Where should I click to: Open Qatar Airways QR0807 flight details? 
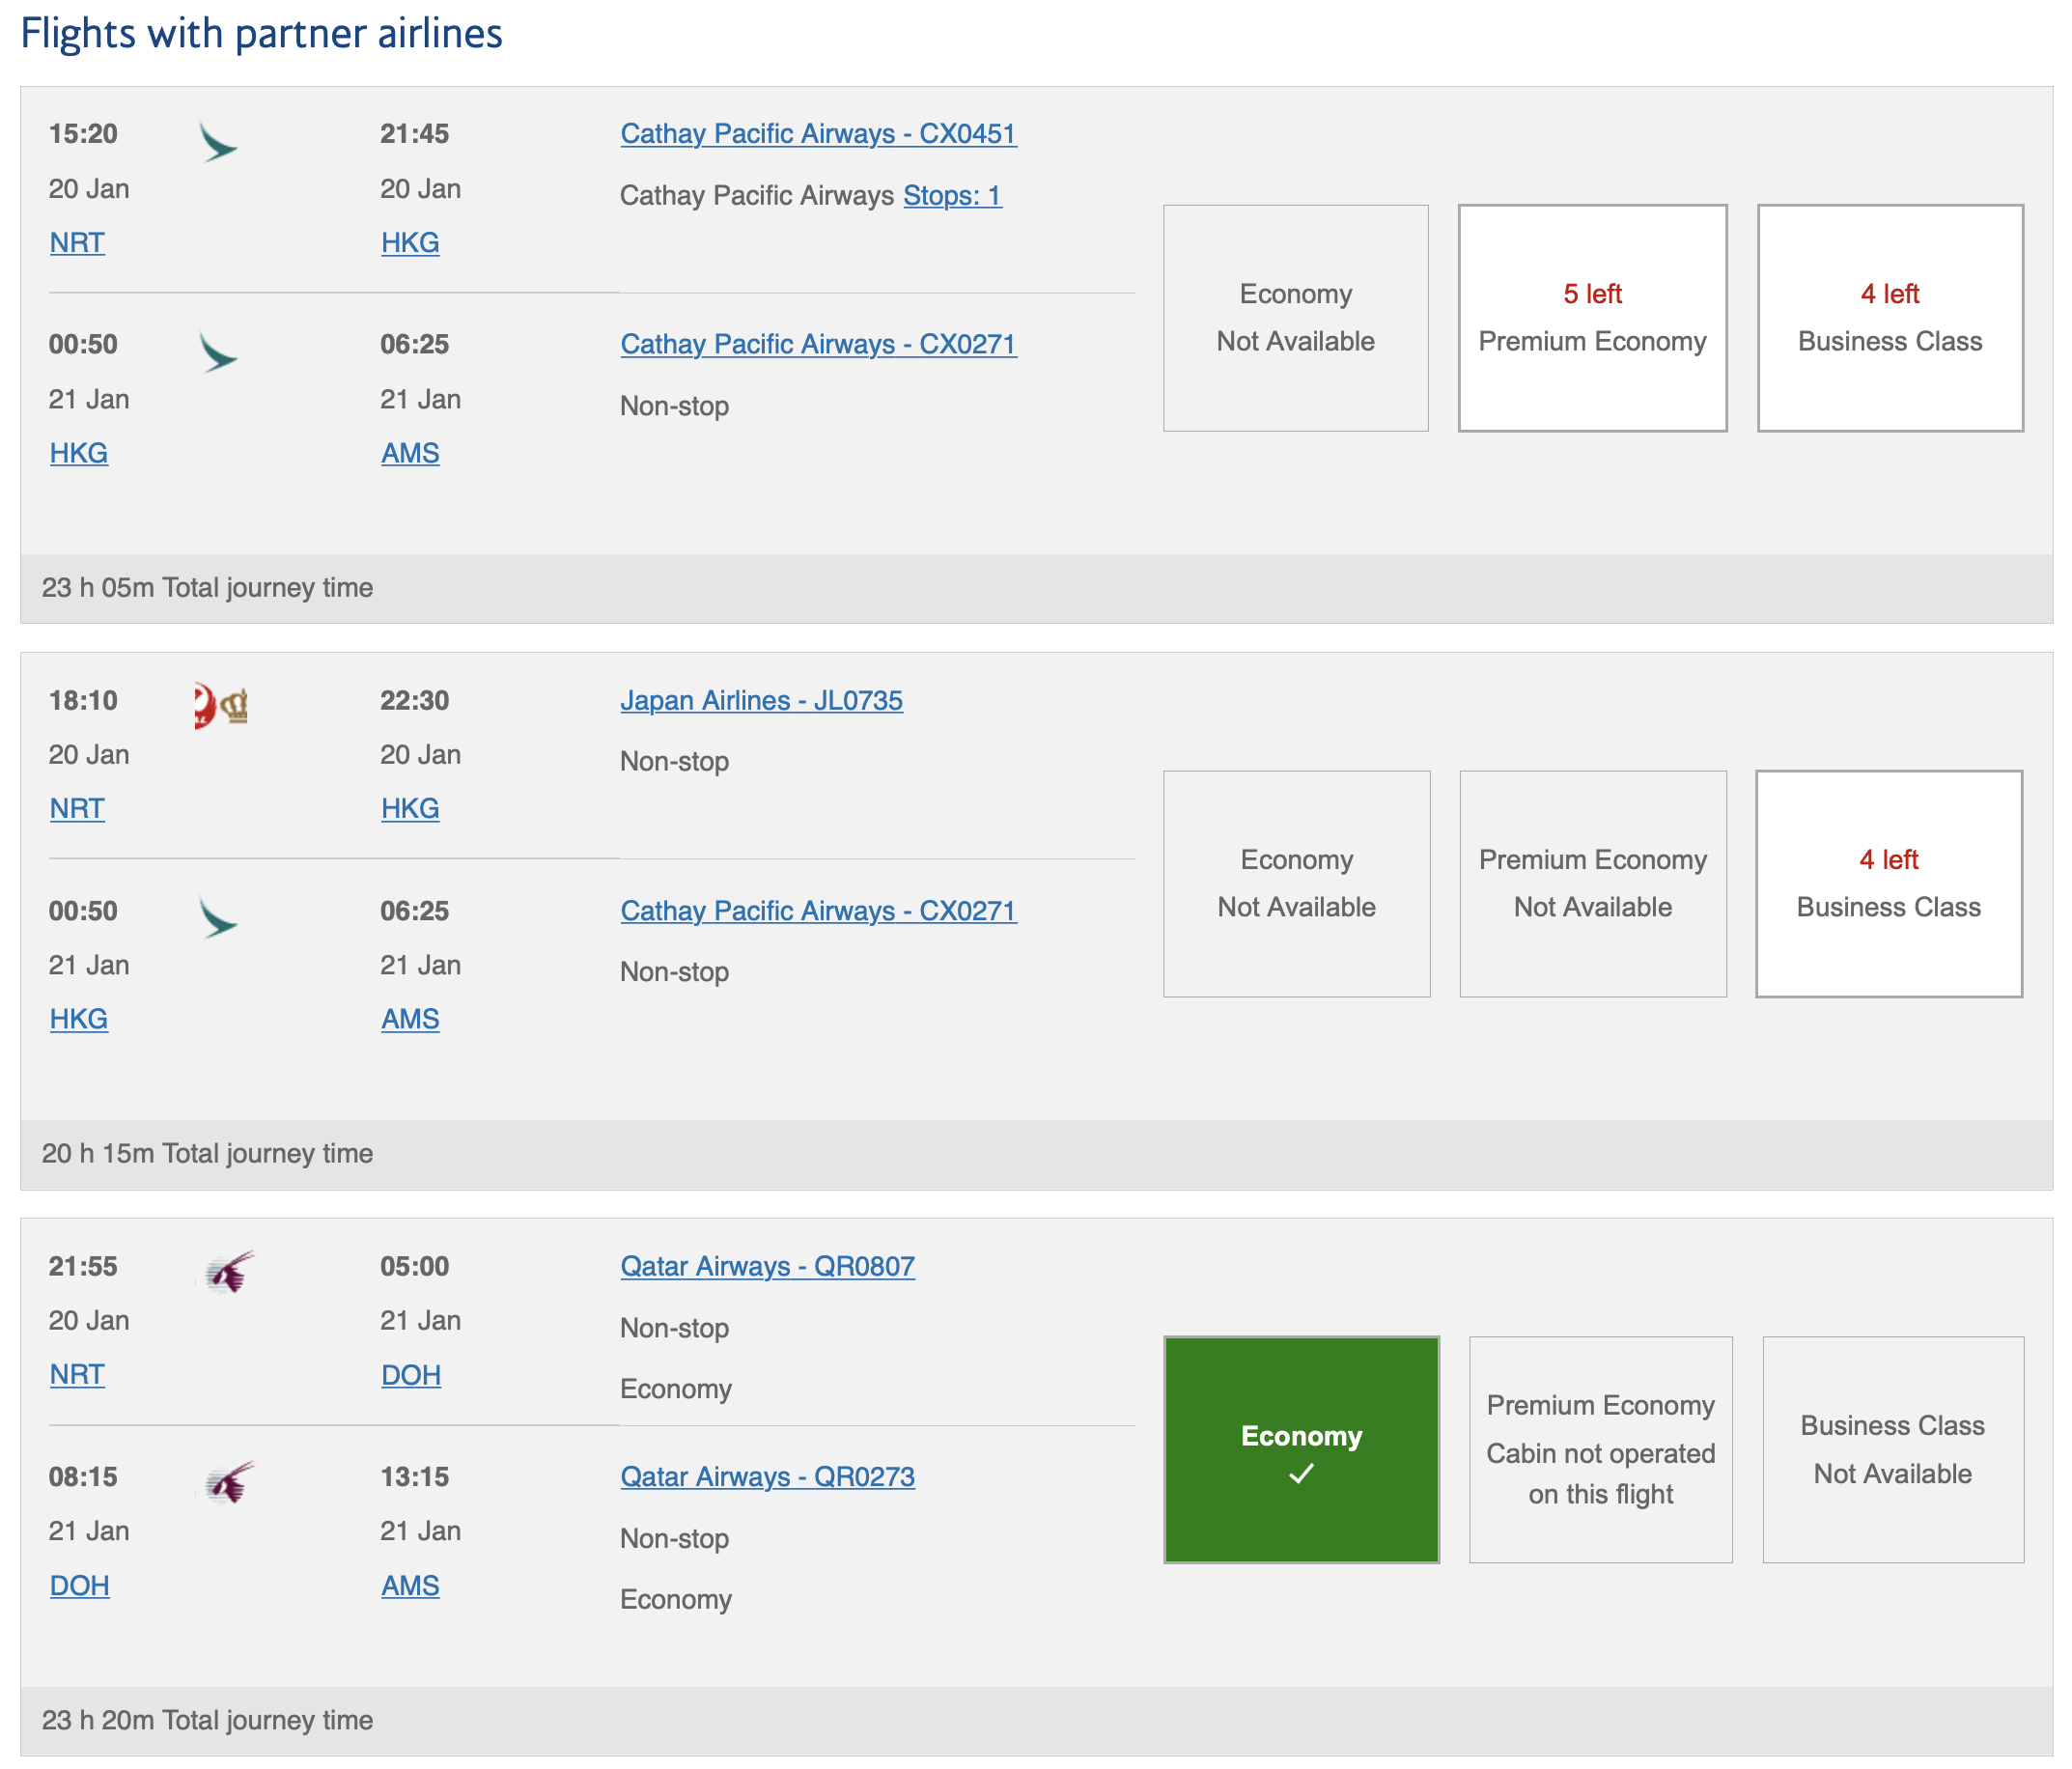(x=766, y=1267)
